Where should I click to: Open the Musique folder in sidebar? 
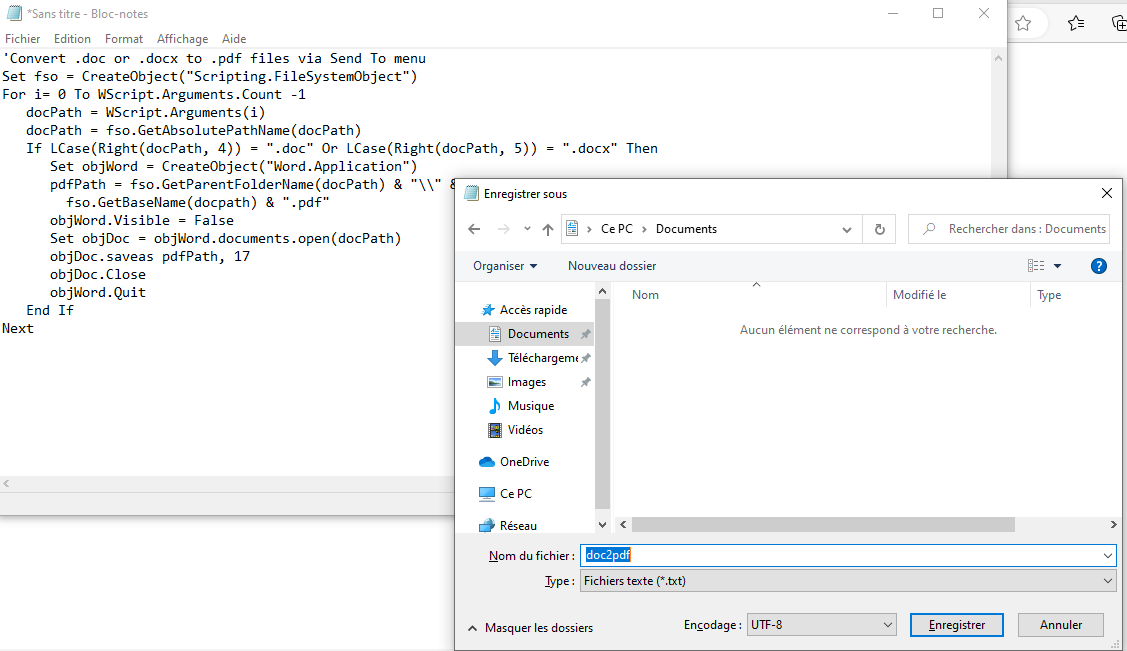click(x=530, y=406)
